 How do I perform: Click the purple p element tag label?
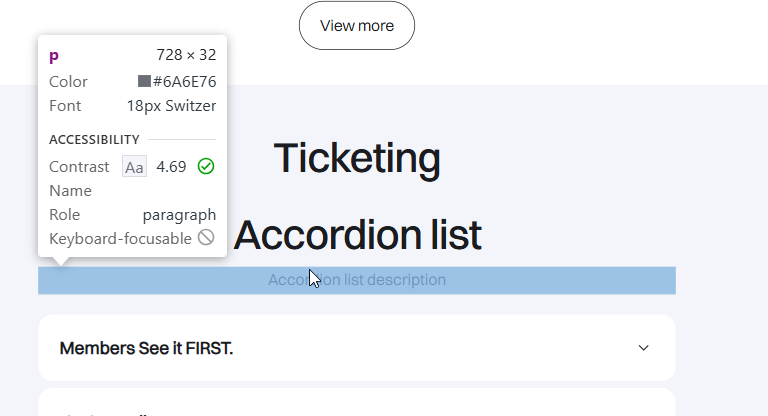click(54, 56)
